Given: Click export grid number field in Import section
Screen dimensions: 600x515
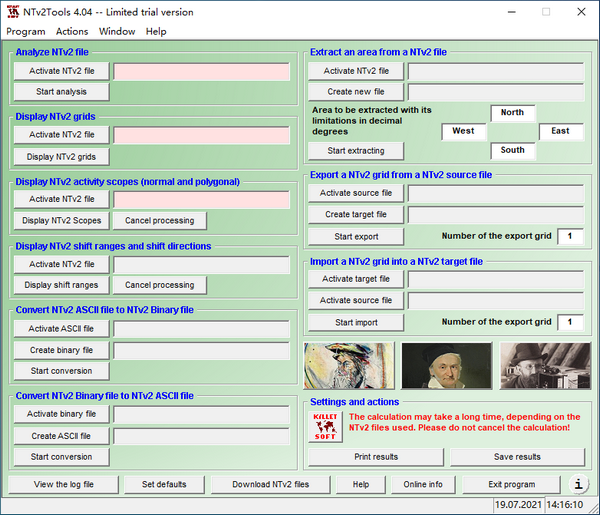Looking at the screenshot, I should [x=571, y=322].
